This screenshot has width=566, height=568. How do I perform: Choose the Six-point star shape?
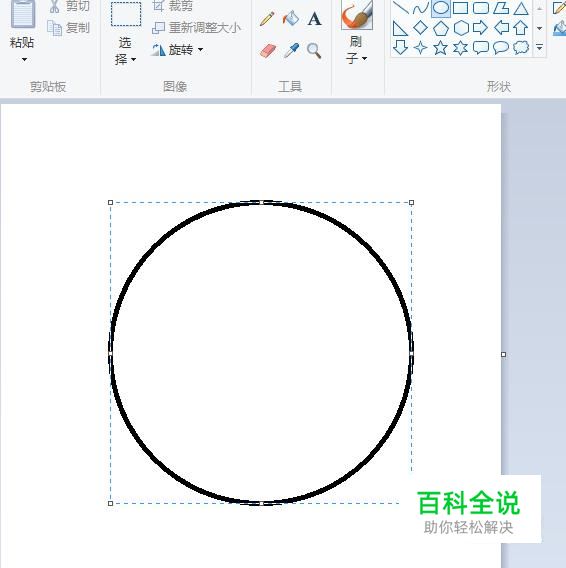click(461, 48)
